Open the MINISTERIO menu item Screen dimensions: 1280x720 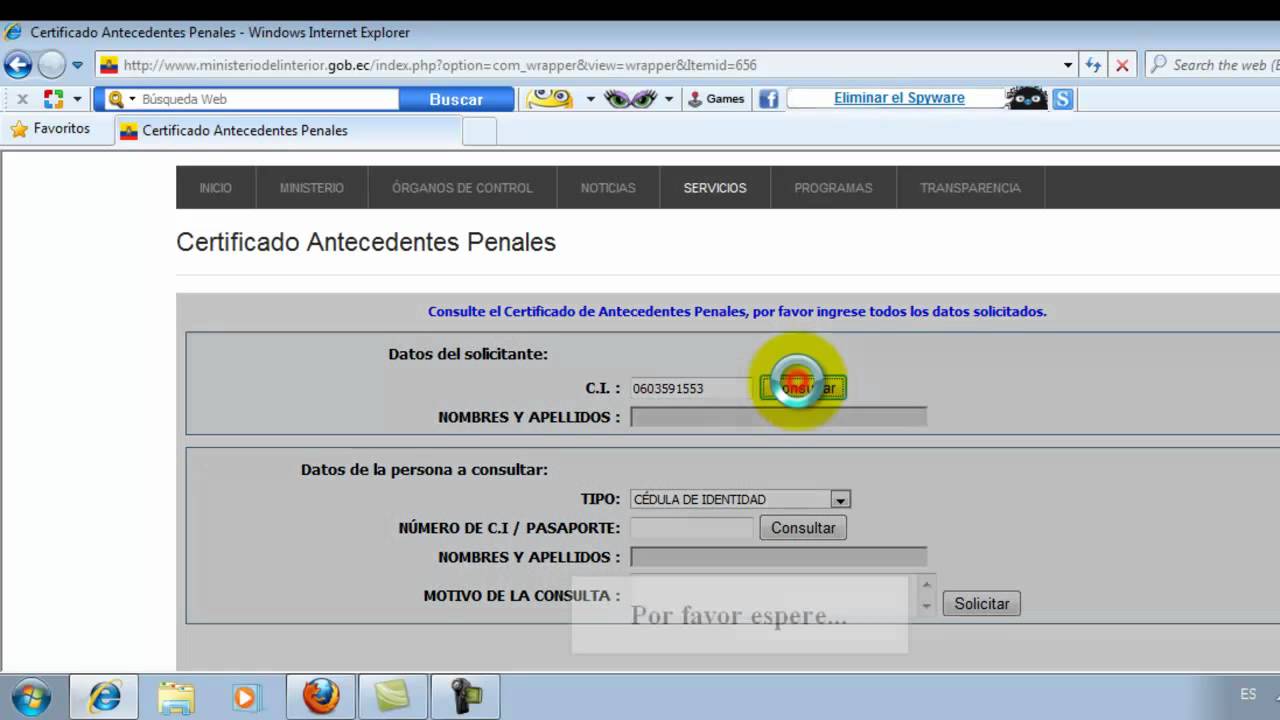312,188
